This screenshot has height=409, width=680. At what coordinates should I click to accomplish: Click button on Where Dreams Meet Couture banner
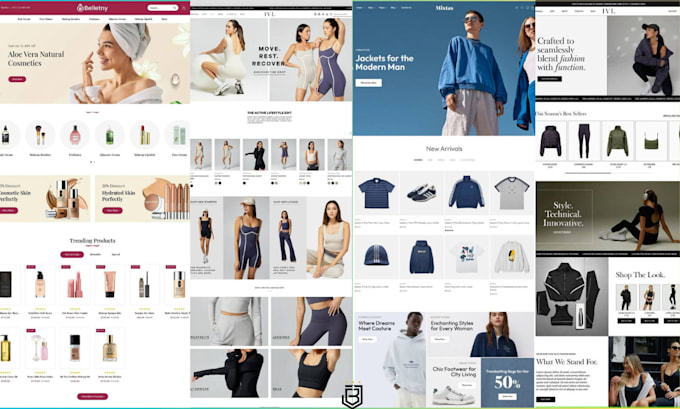[x=367, y=339]
